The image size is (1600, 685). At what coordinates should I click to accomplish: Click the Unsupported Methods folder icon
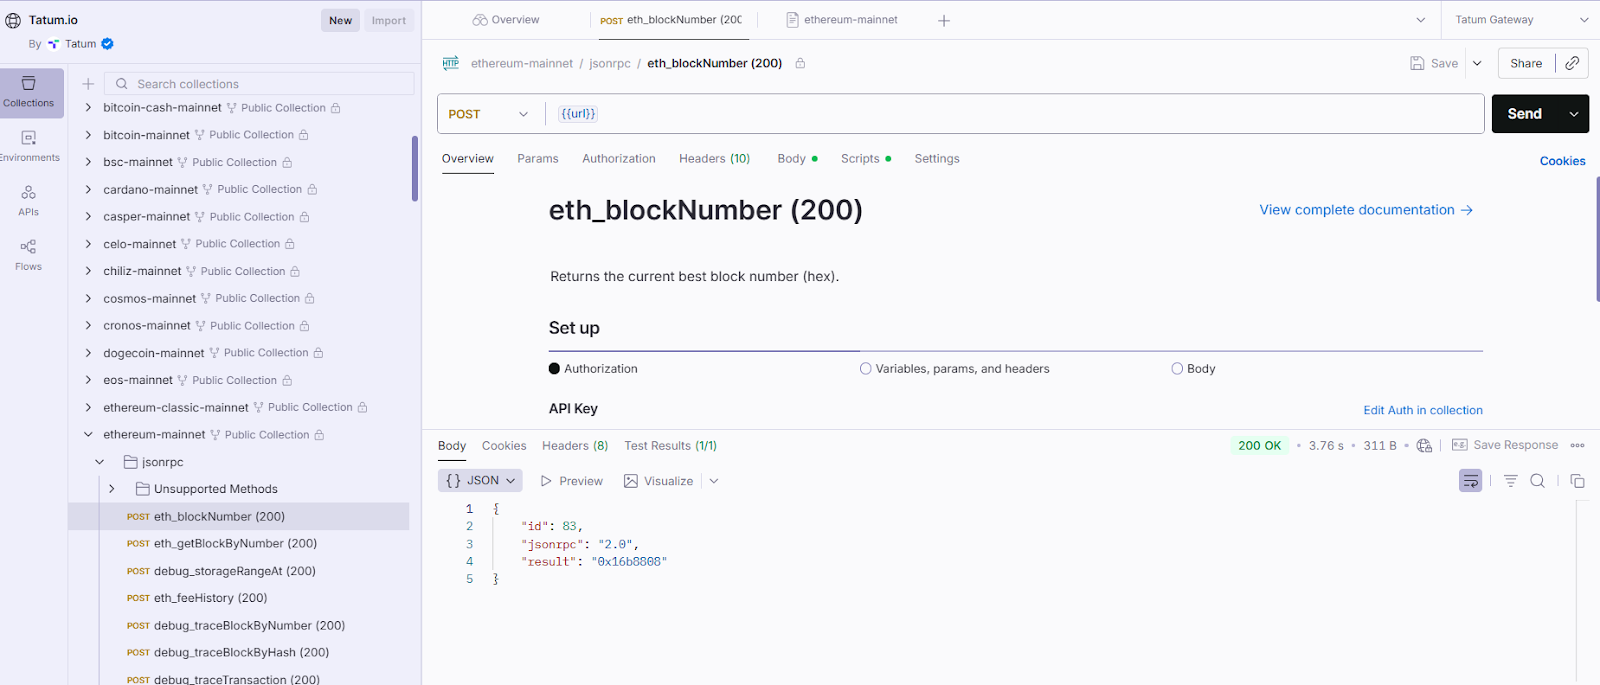coord(142,489)
